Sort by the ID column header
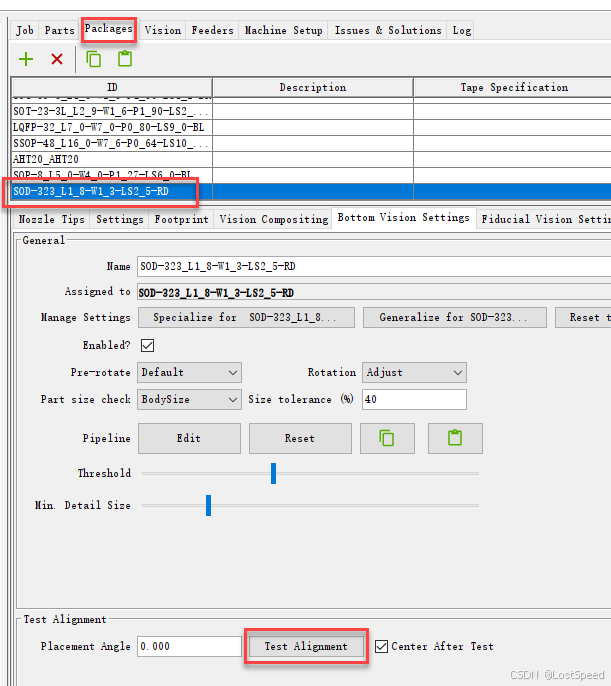The image size is (611, 686). (x=112, y=88)
